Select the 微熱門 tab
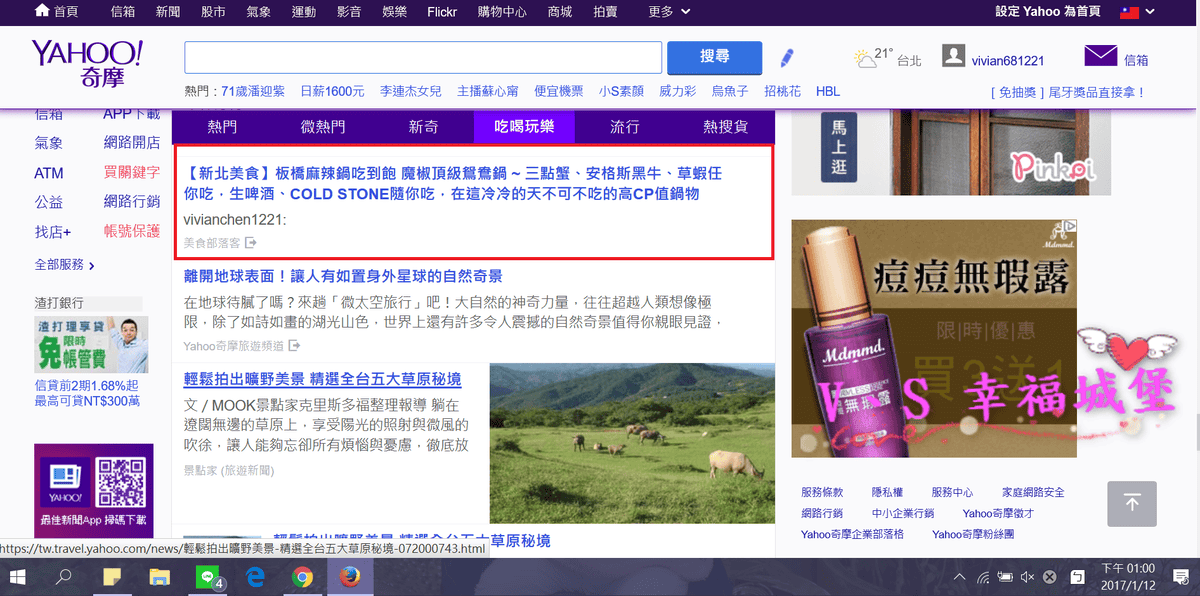This screenshot has width=1200, height=596. point(323,127)
